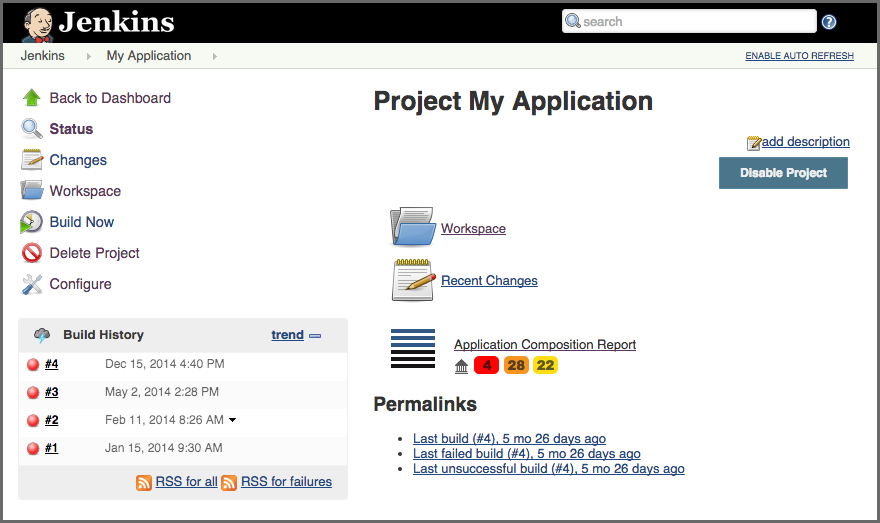Click the add description edit icon
The width and height of the screenshot is (880, 523).
tap(754, 143)
